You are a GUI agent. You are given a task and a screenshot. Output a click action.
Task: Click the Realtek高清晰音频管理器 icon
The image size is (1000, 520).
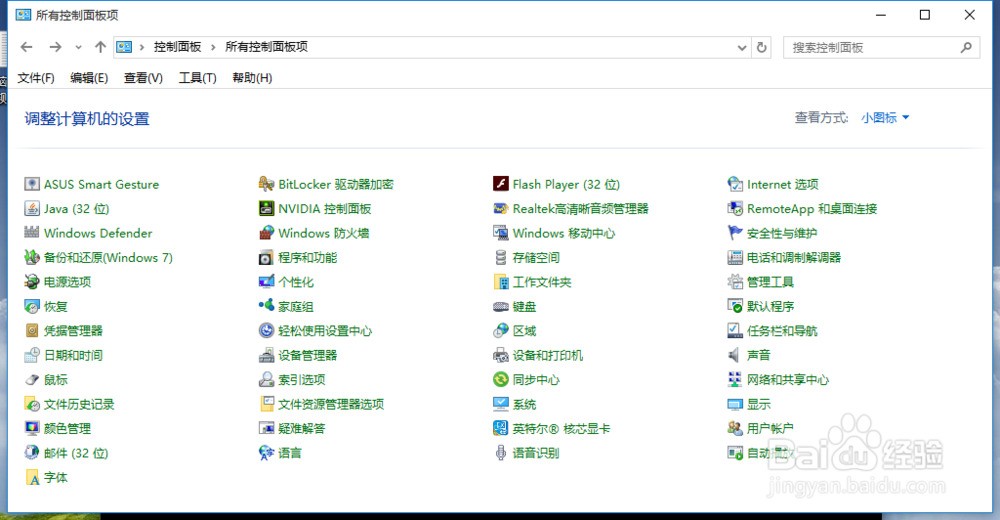tap(501, 209)
